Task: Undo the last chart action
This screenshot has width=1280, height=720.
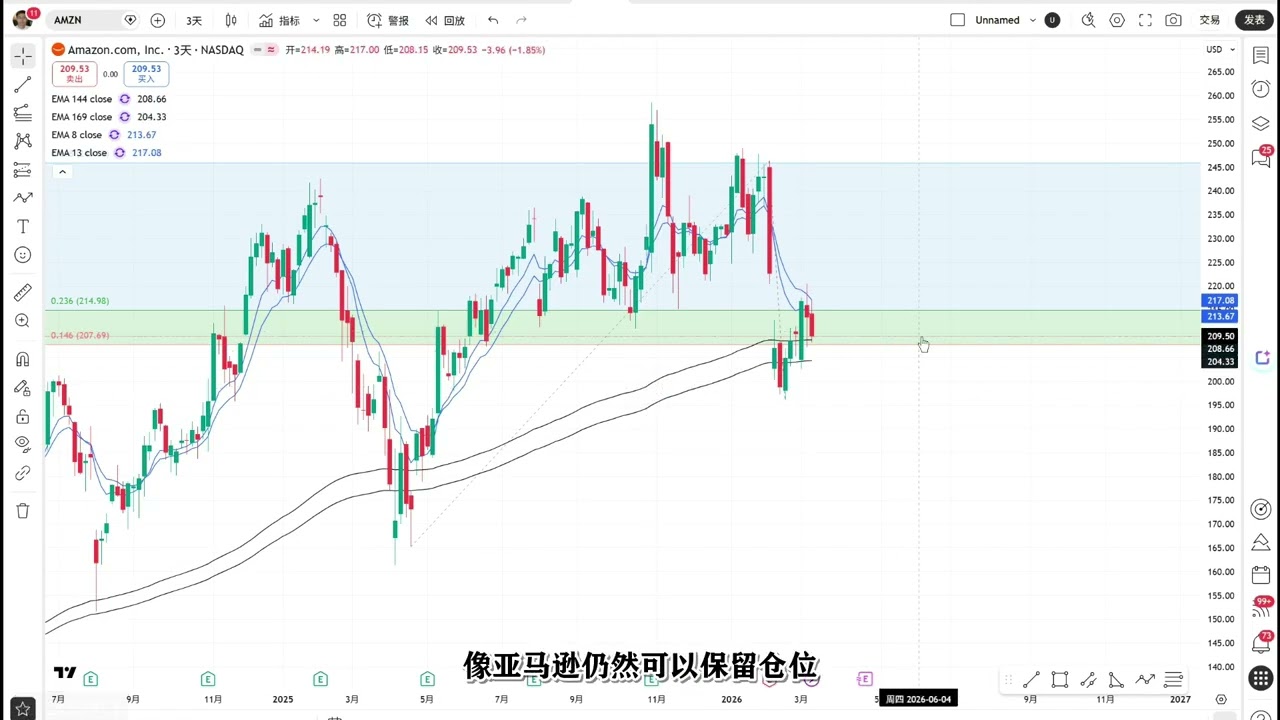Action: (x=493, y=20)
